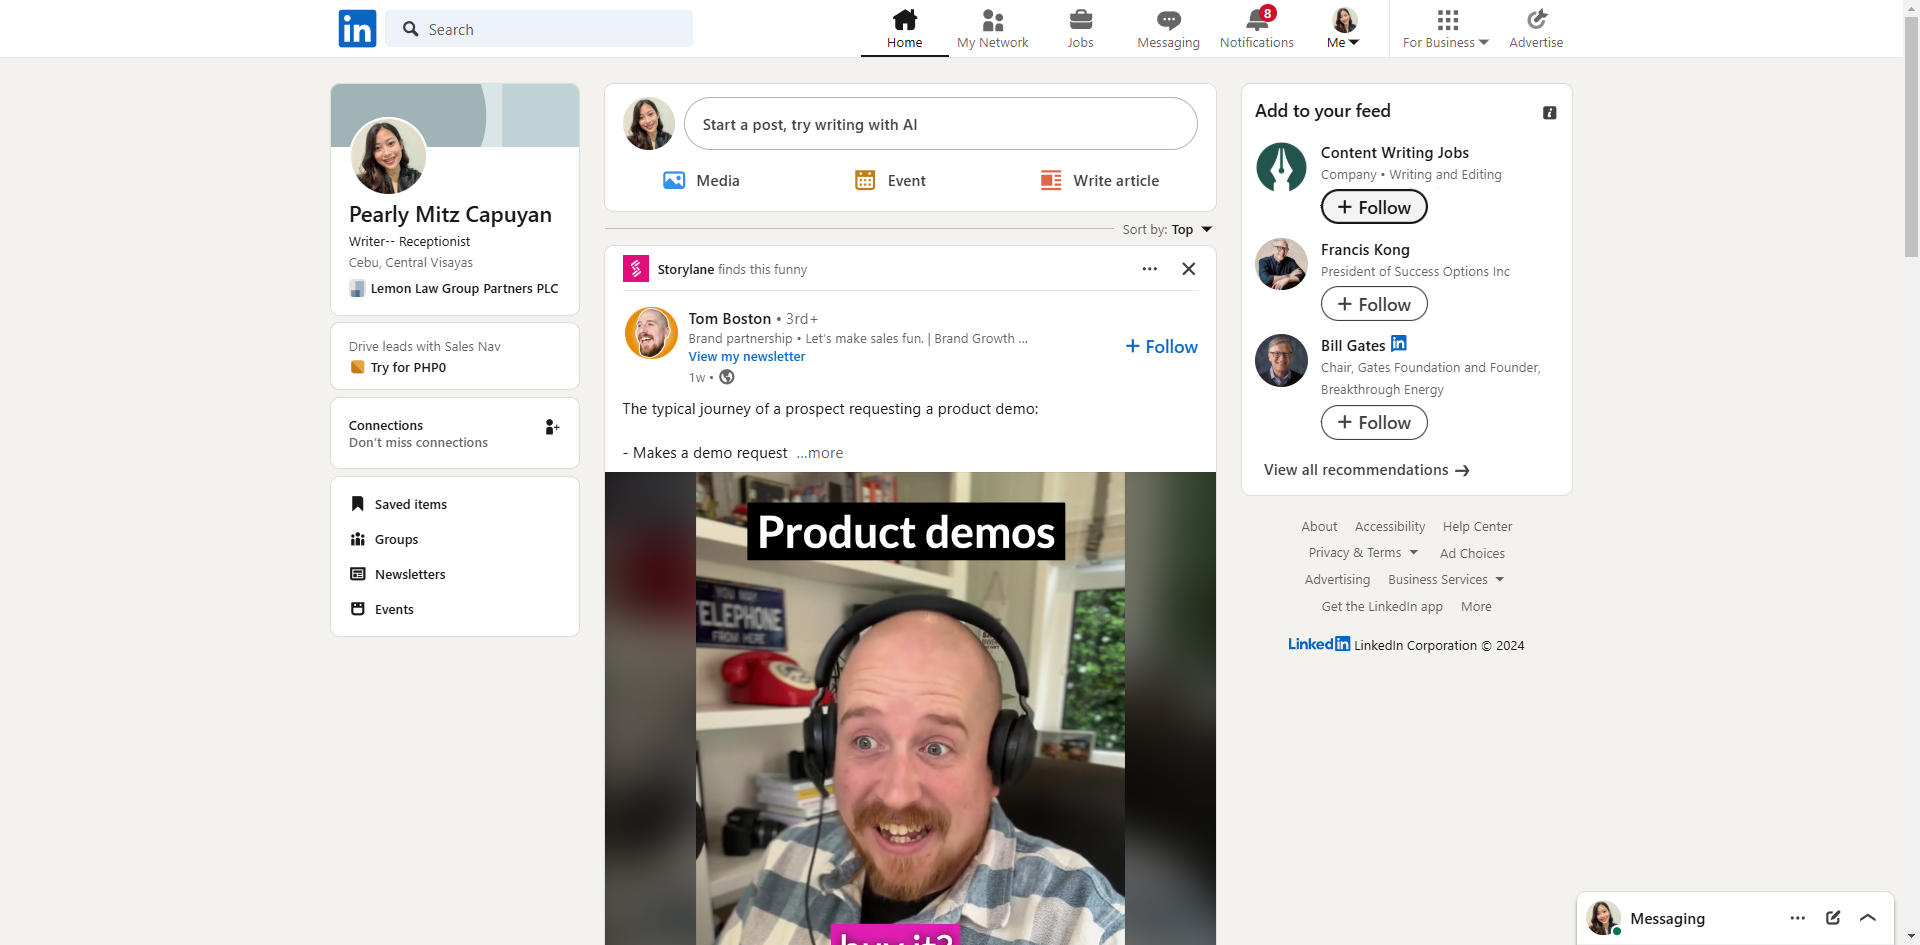
Task: Click the post visibility globe icon
Action: click(x=727, y=377)
